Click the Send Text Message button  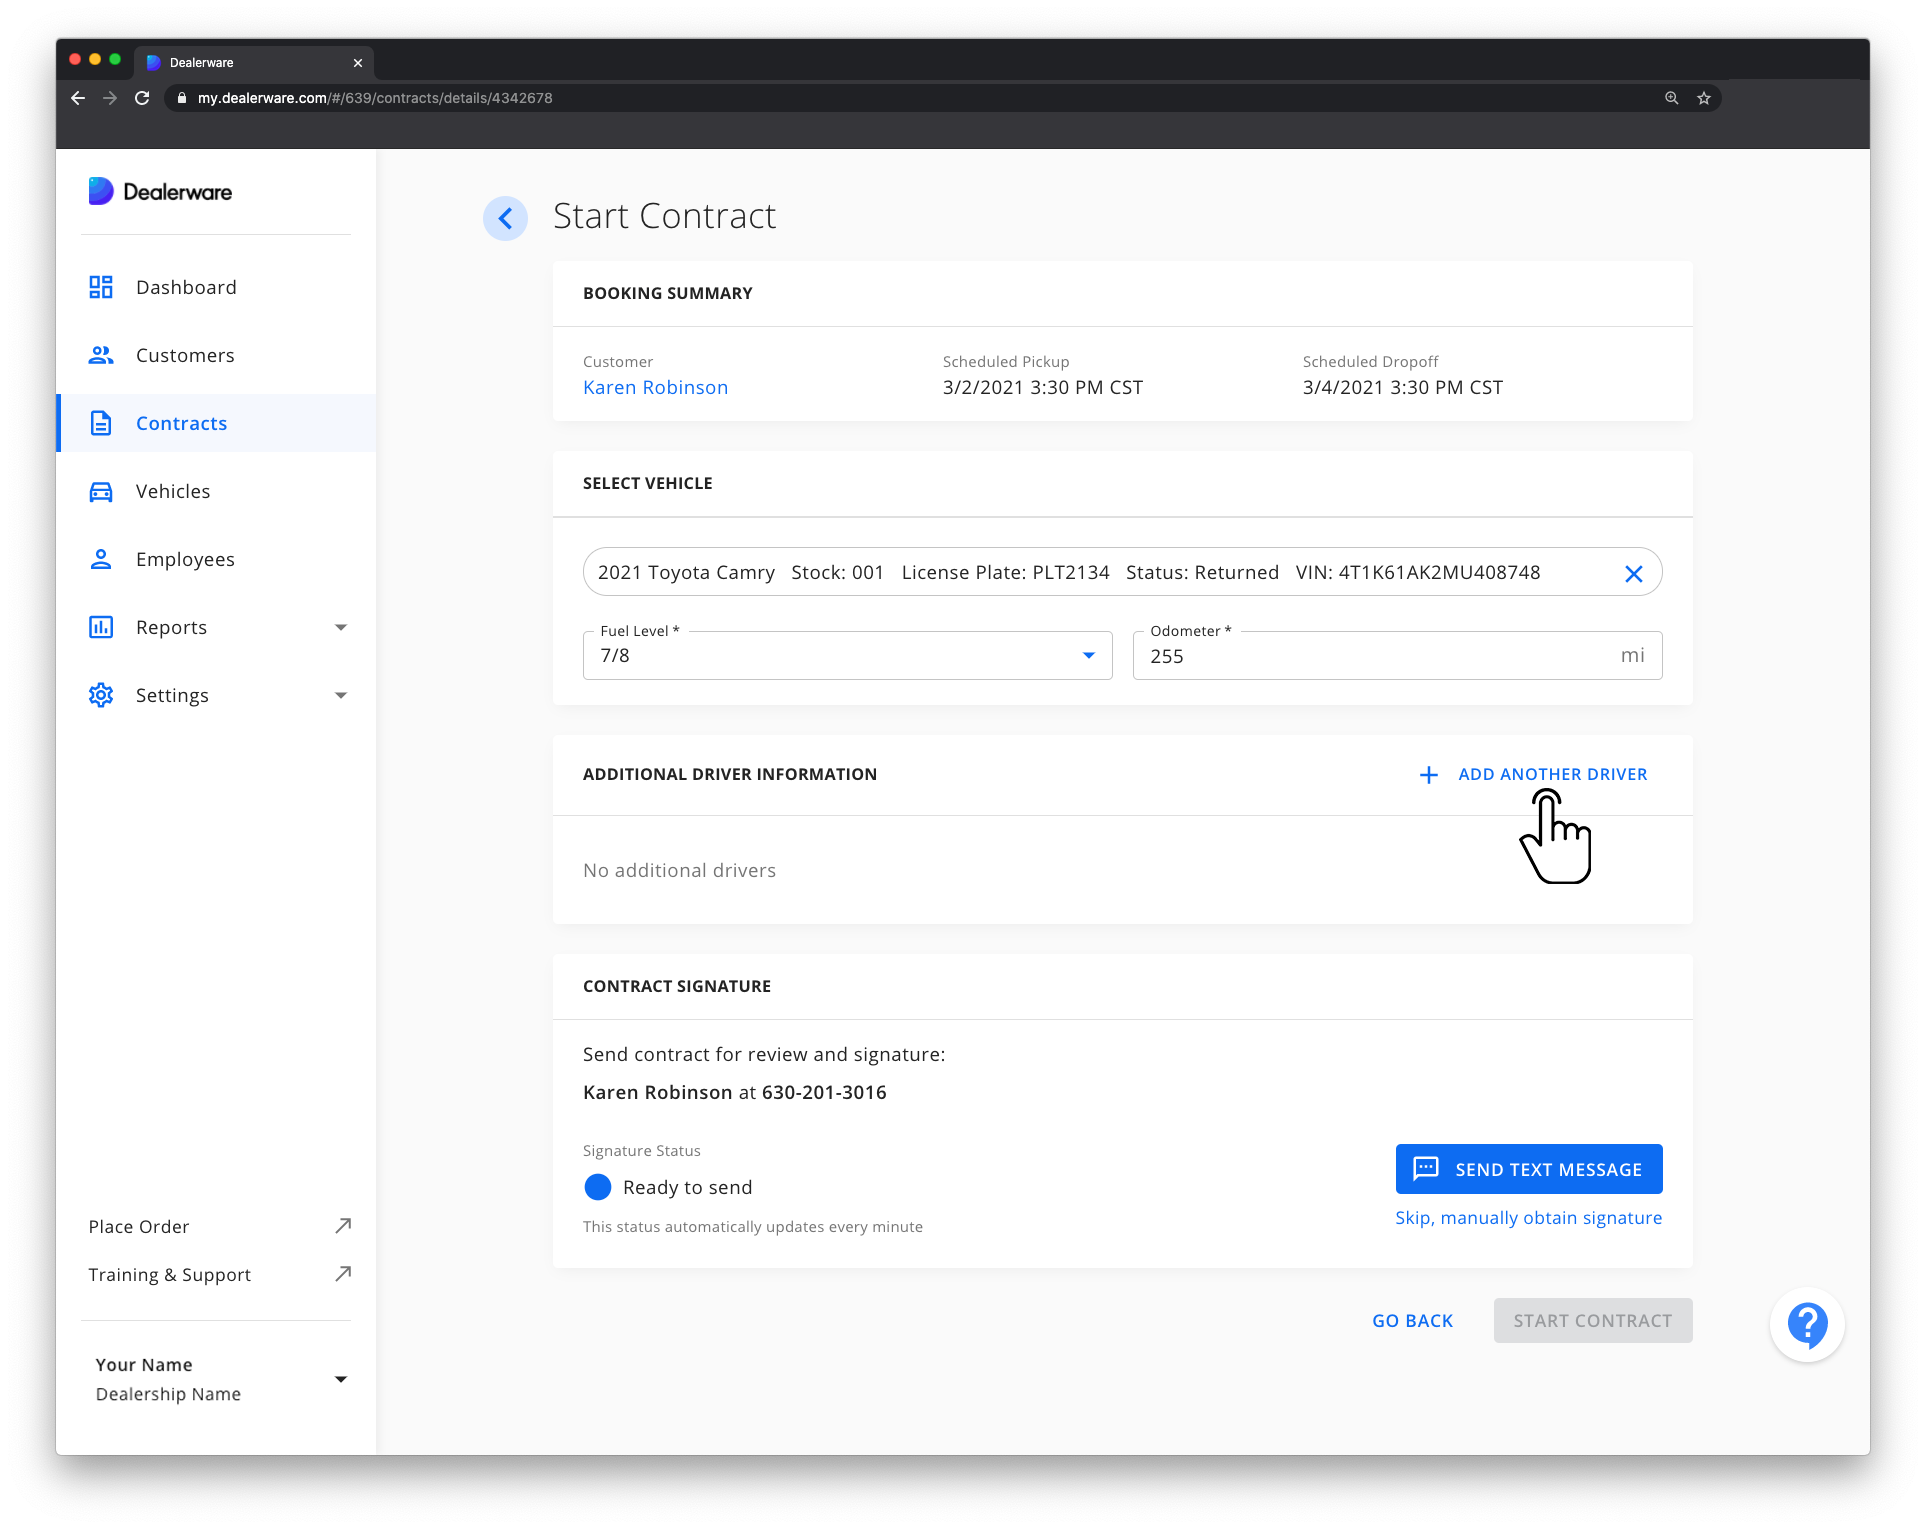coord(1529,1169)
